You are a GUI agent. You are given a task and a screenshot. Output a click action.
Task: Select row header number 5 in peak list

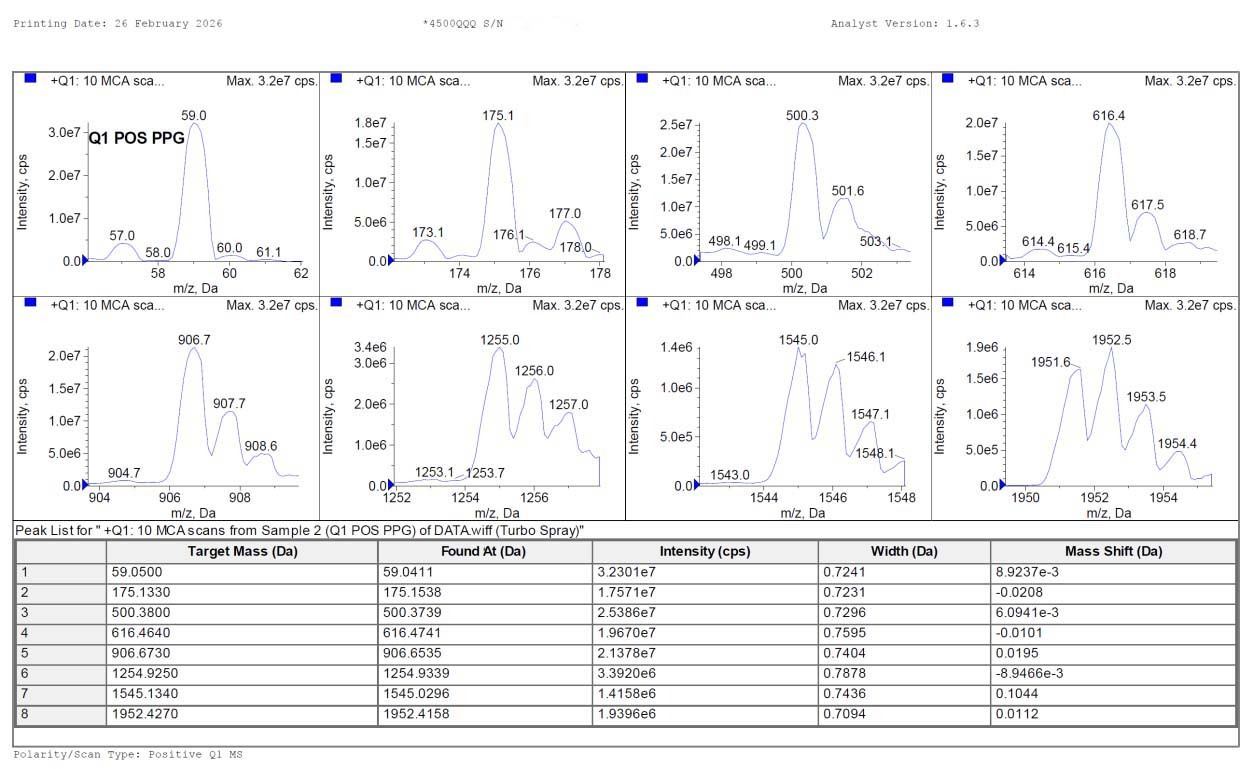(x=61, y=653)
